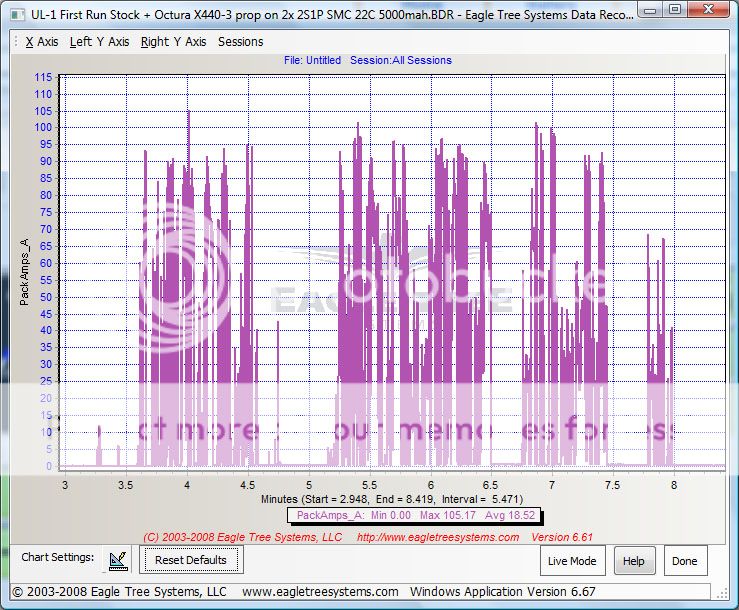
Task: Click the Pack Amps_A vertical axis label
Action: coord(25,270)
